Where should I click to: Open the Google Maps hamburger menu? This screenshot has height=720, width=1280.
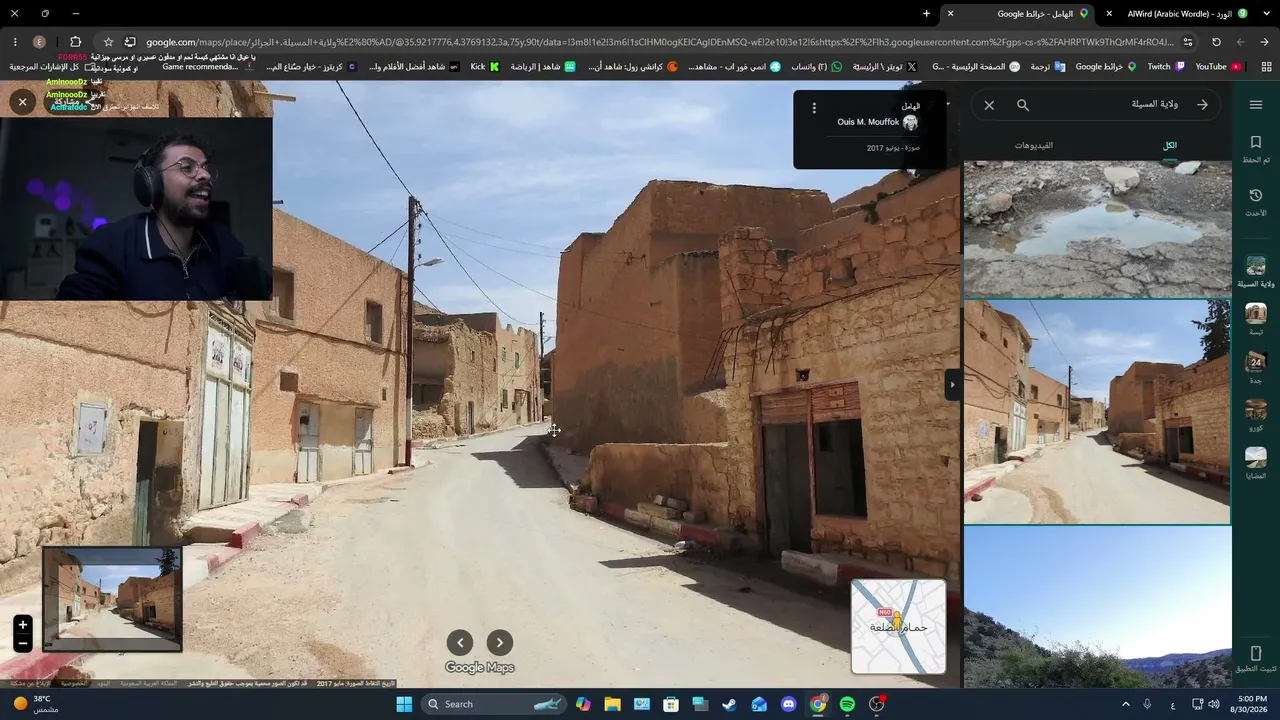[1256, 105]
